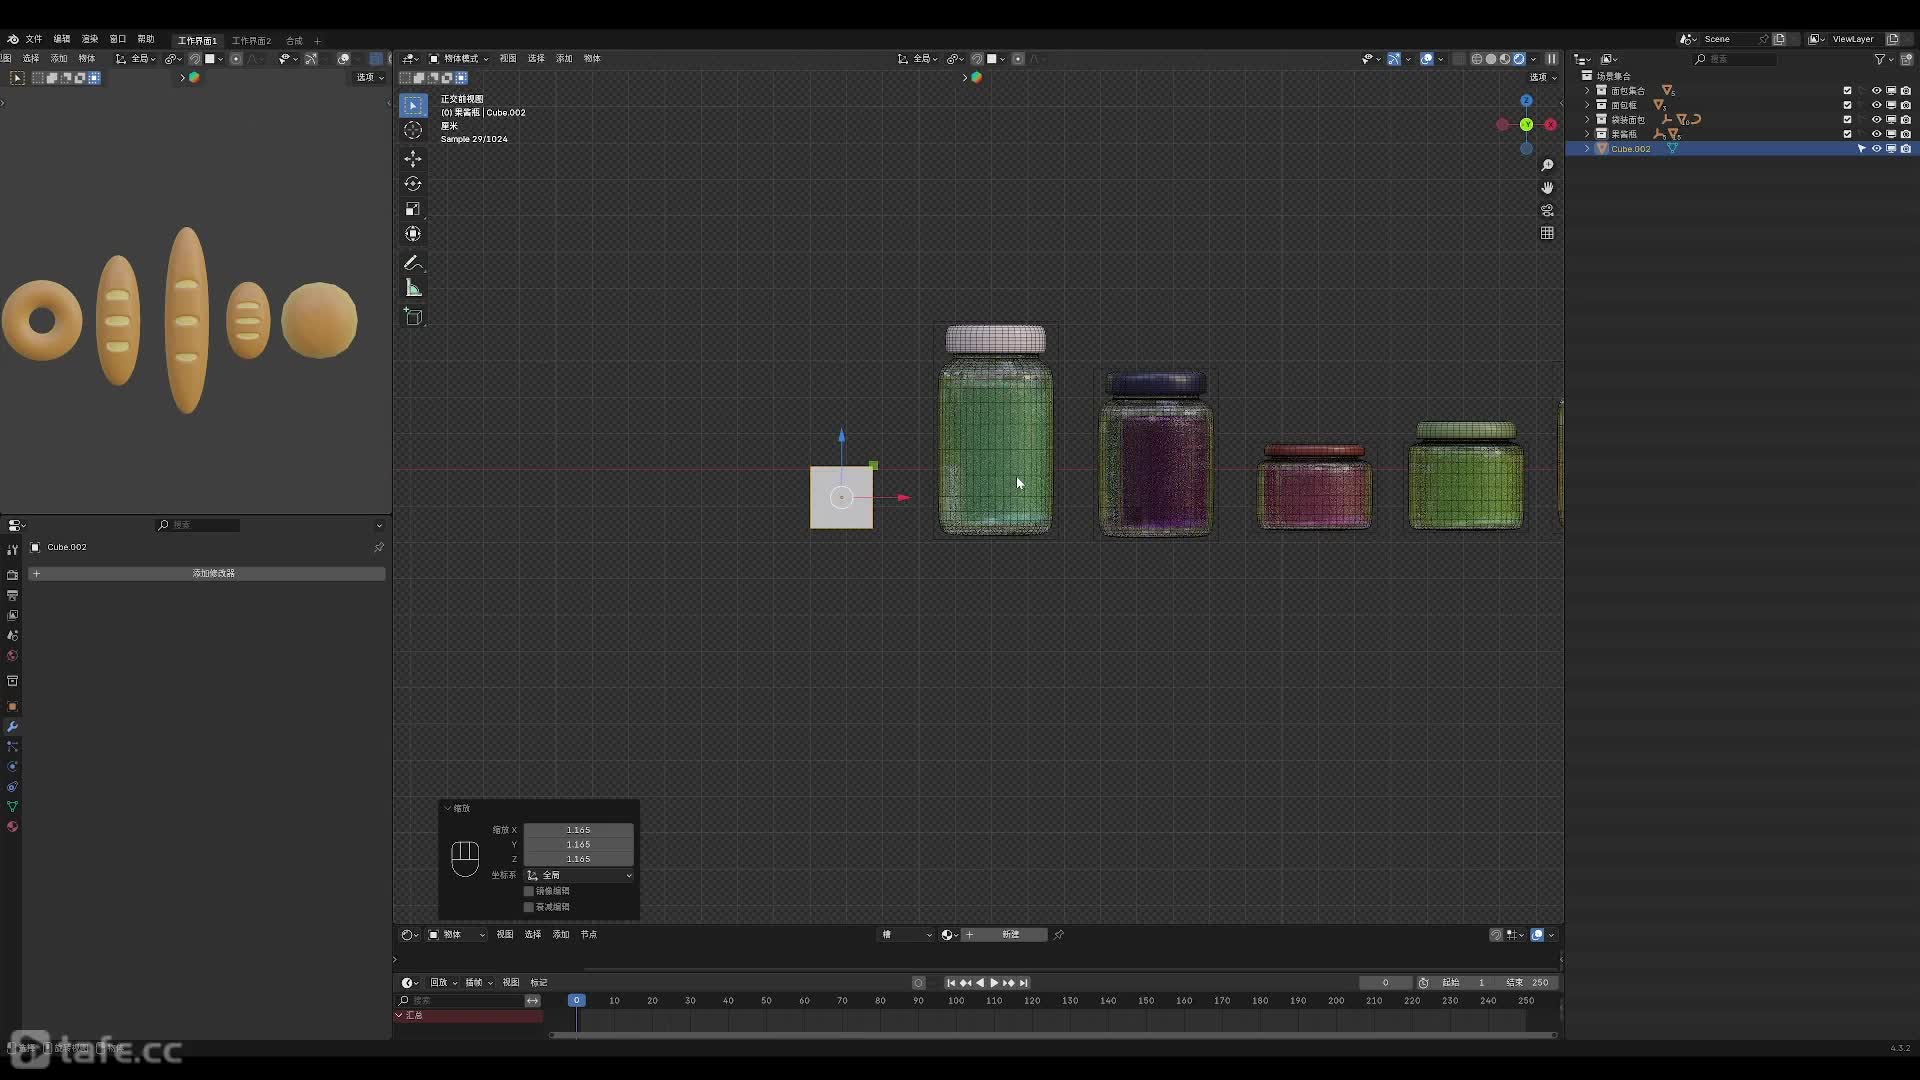Screen dimensions: 1920x1080
Task: Activate the Add Cube tool
Action: (x=413, y=317)
